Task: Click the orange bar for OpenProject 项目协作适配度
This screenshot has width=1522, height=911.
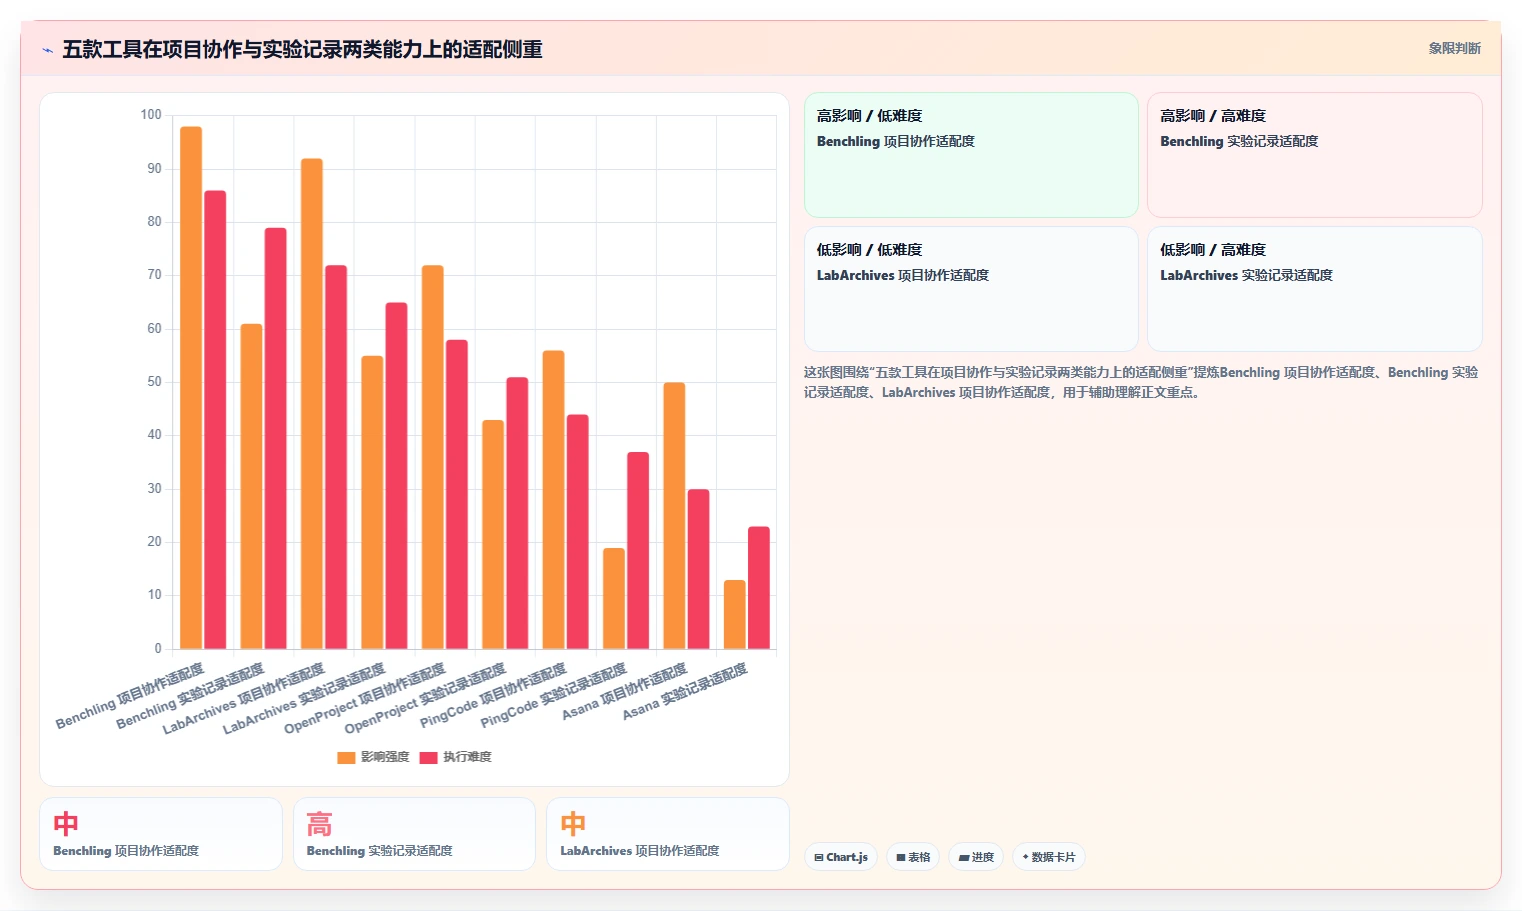Action: click(x=432, y=457)
